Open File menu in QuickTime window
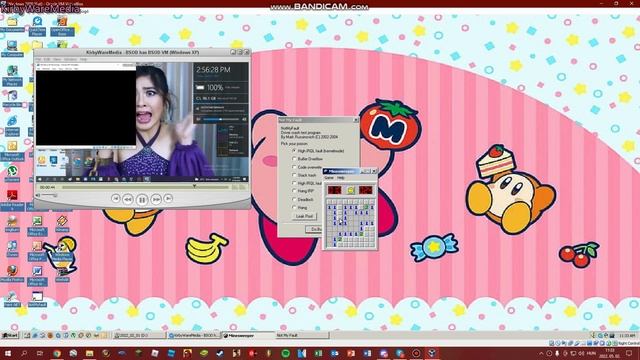 (38, 60)
